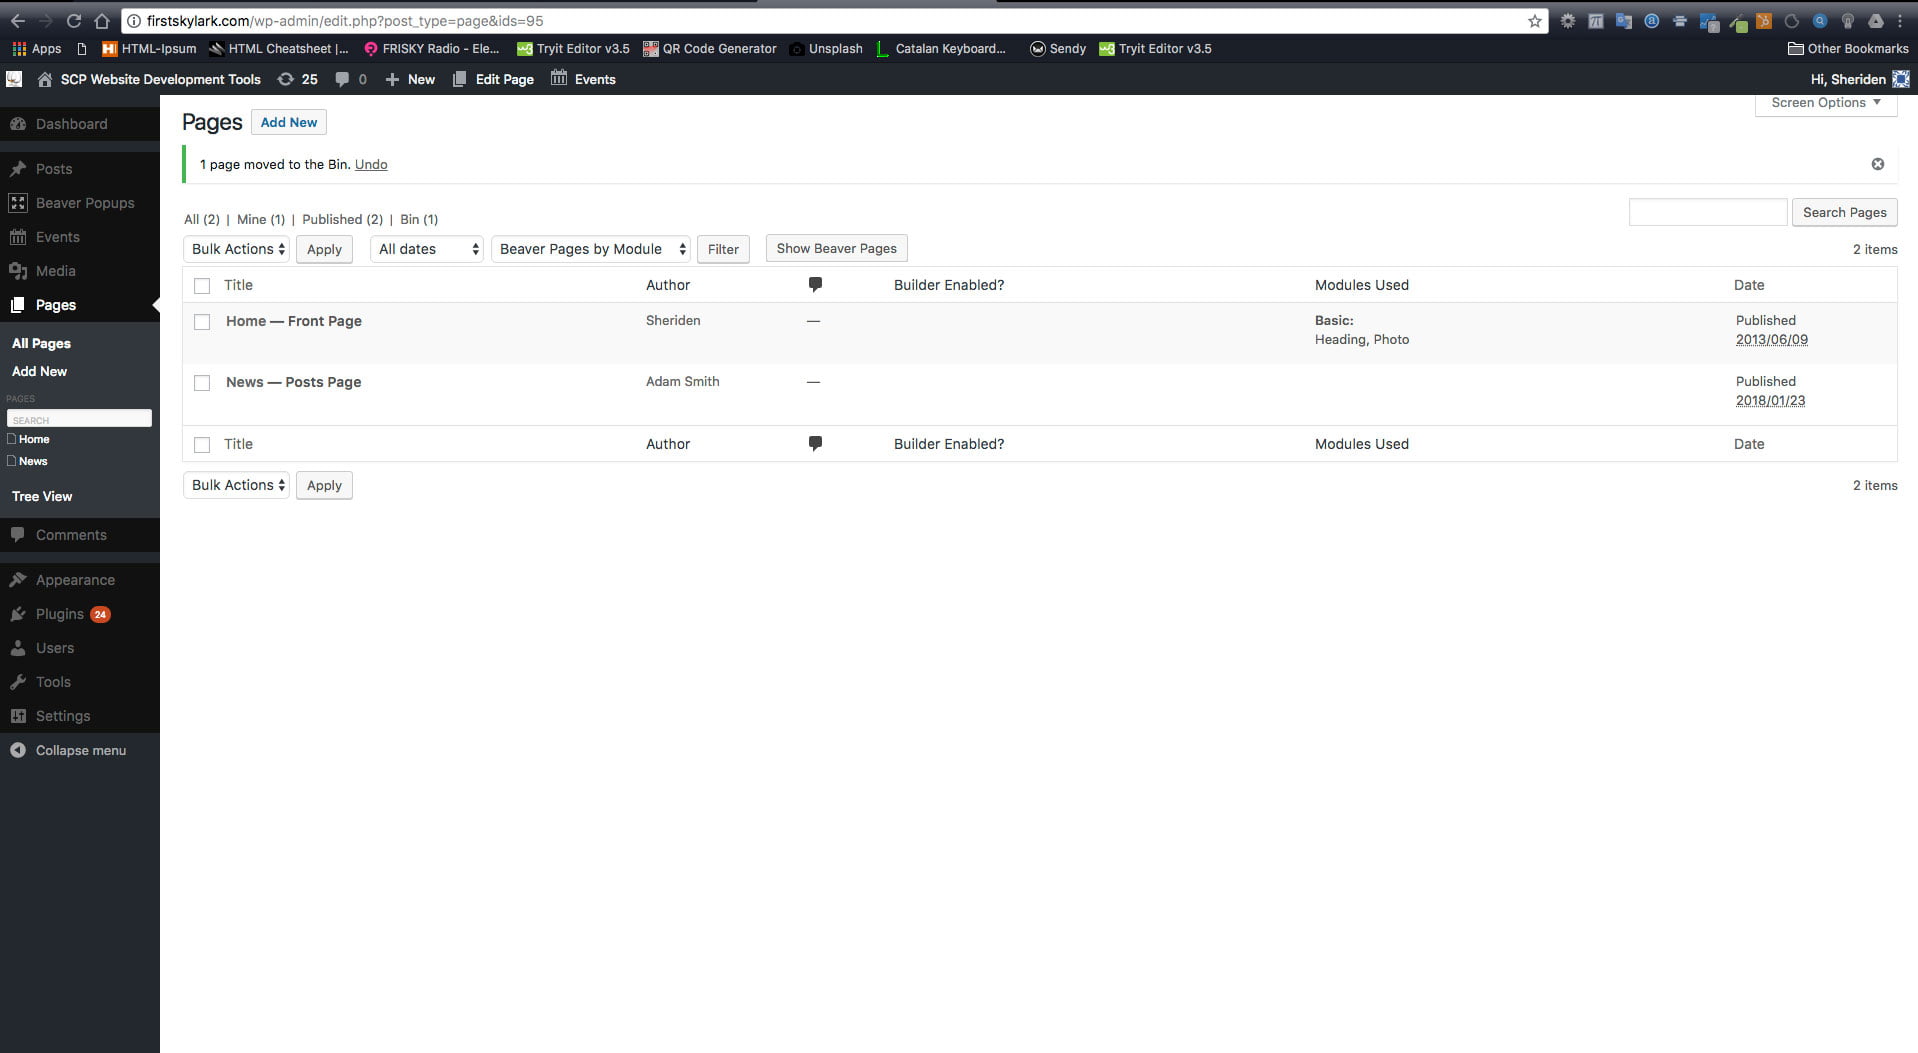Click the updates counter showing 25
Viewport: 1918px width, 1053px height.
pyautogui.click(x=298, y=79)
